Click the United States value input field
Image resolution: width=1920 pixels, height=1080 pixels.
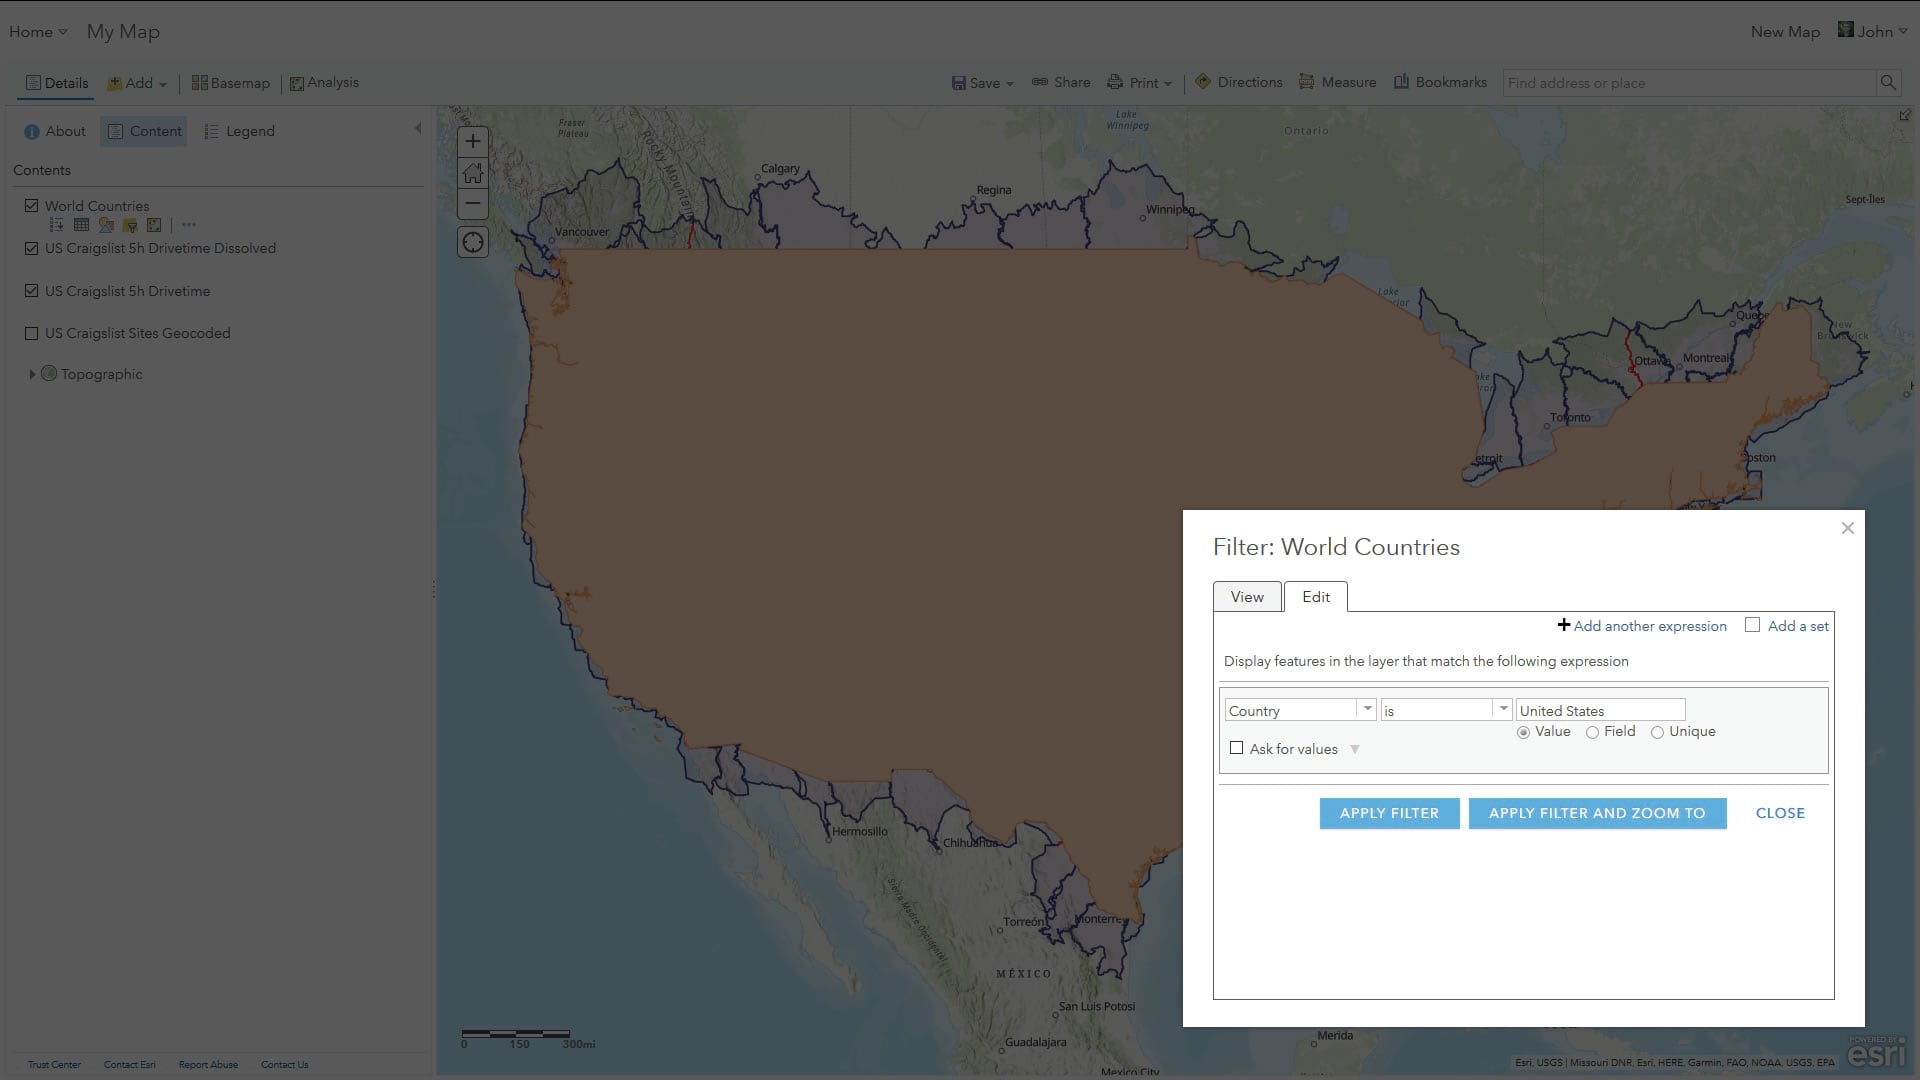1599,710
